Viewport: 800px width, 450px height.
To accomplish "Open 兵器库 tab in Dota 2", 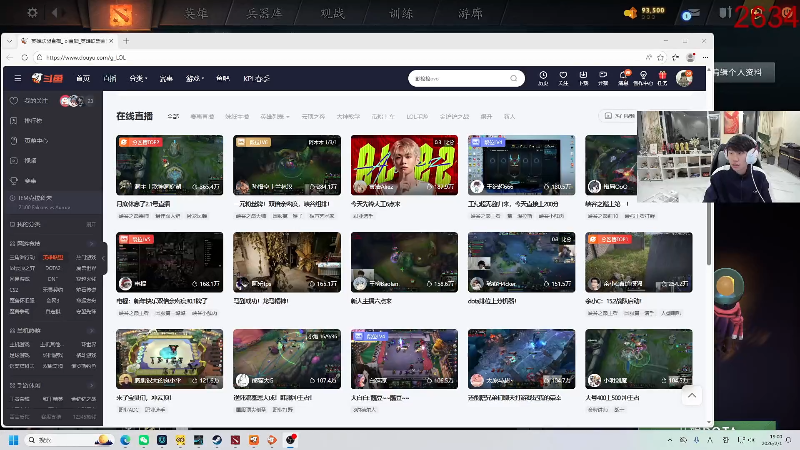I will [264, 13].
